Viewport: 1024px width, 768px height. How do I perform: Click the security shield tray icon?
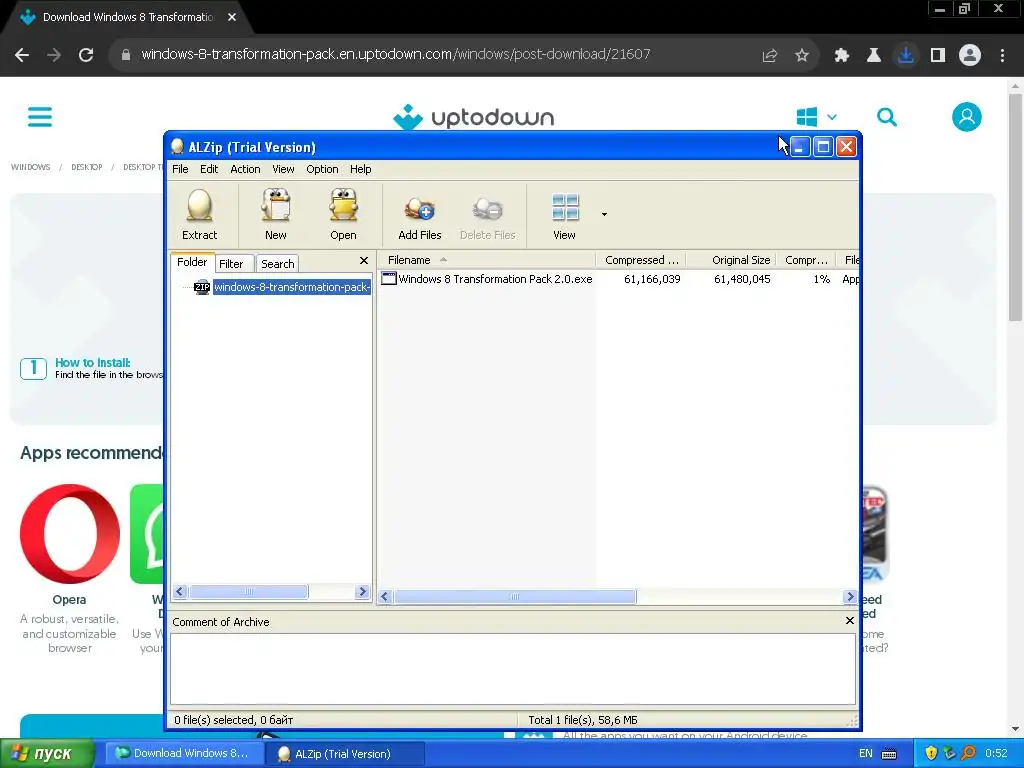tap(931, 754)
